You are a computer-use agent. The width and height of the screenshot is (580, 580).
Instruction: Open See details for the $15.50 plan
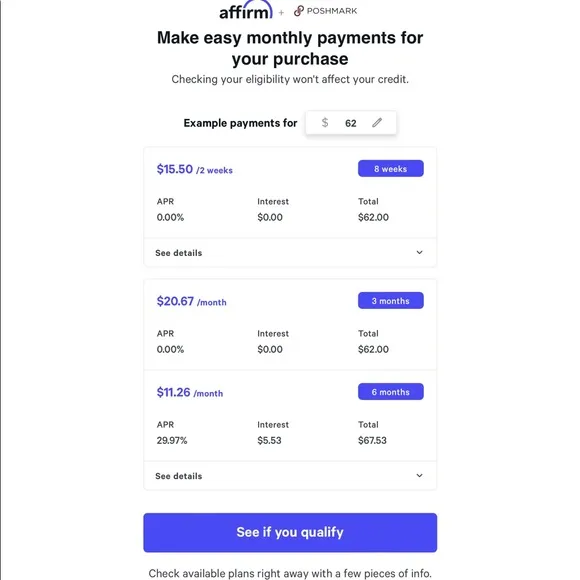pos(290,253)
